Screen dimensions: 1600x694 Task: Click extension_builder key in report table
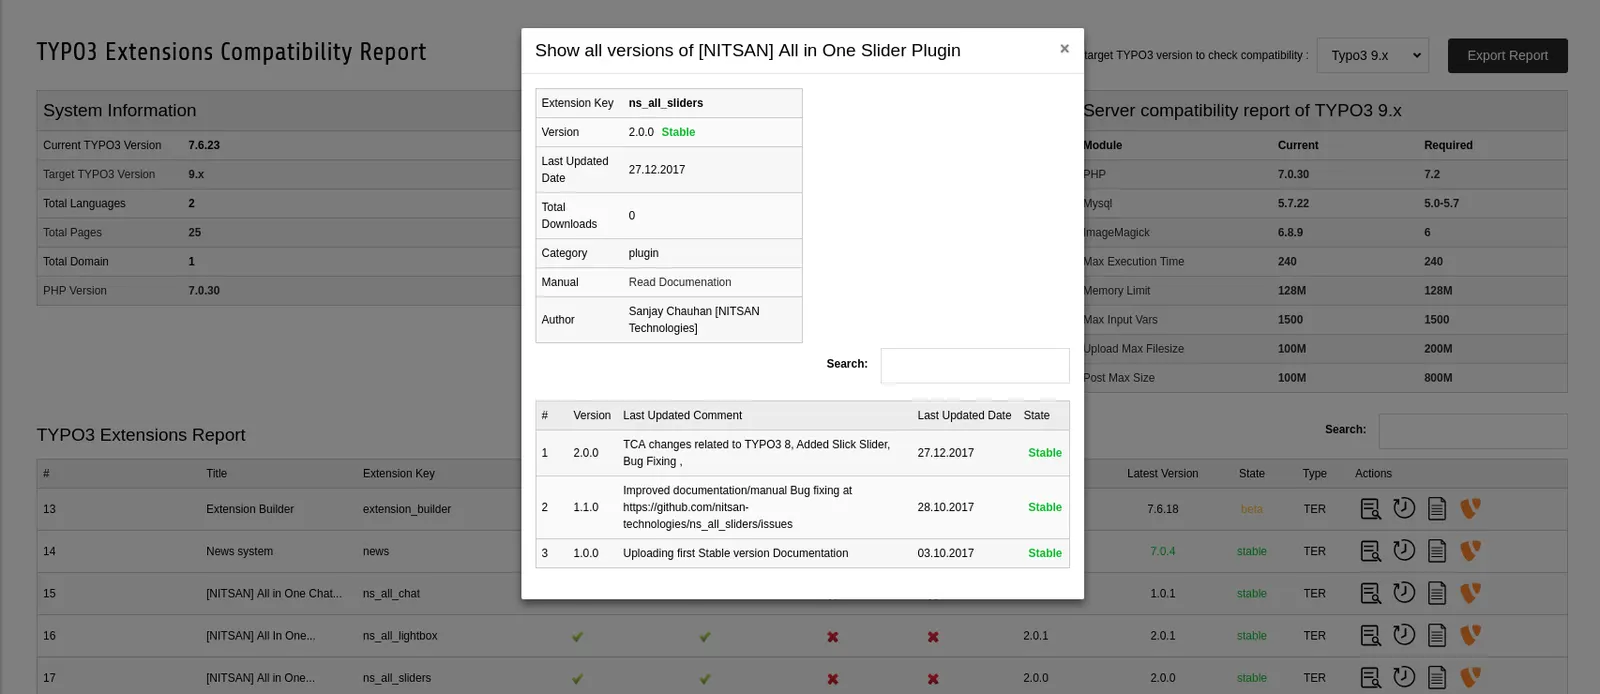pyautogui.click(x=406, y=509)
